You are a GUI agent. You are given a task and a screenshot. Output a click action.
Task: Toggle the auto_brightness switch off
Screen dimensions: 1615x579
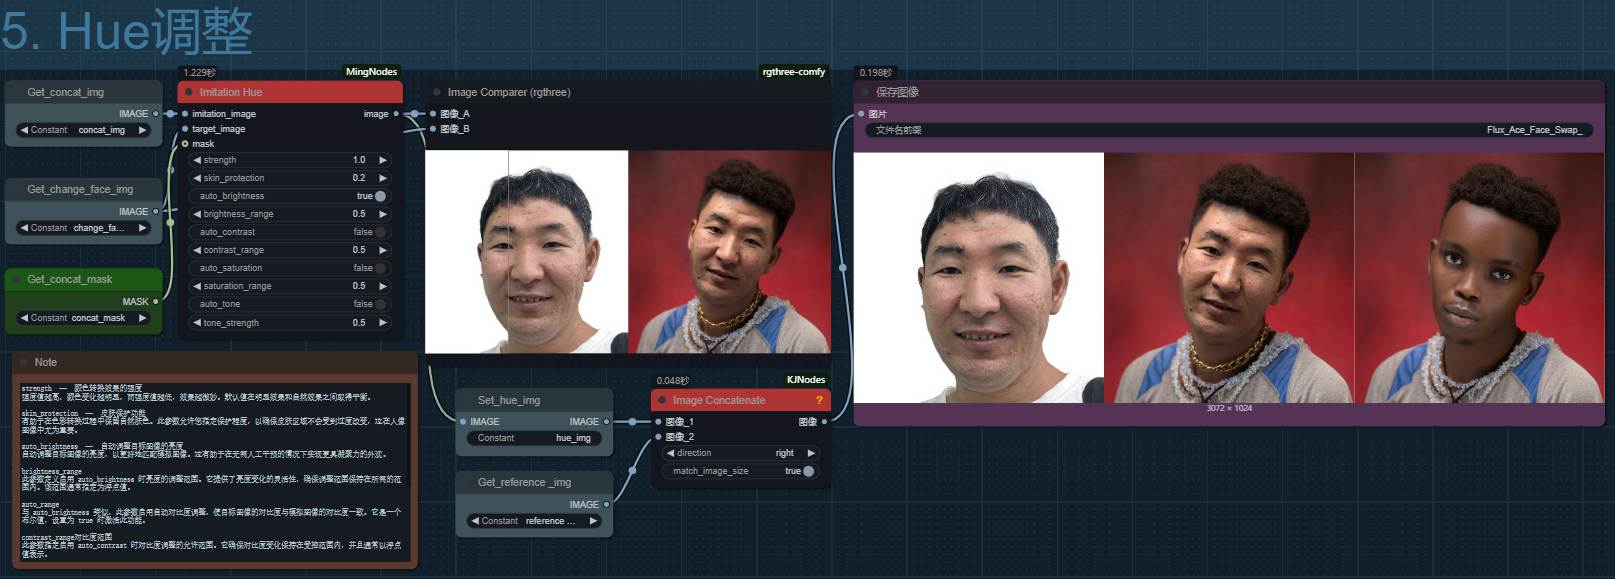[x=380, y=196]
